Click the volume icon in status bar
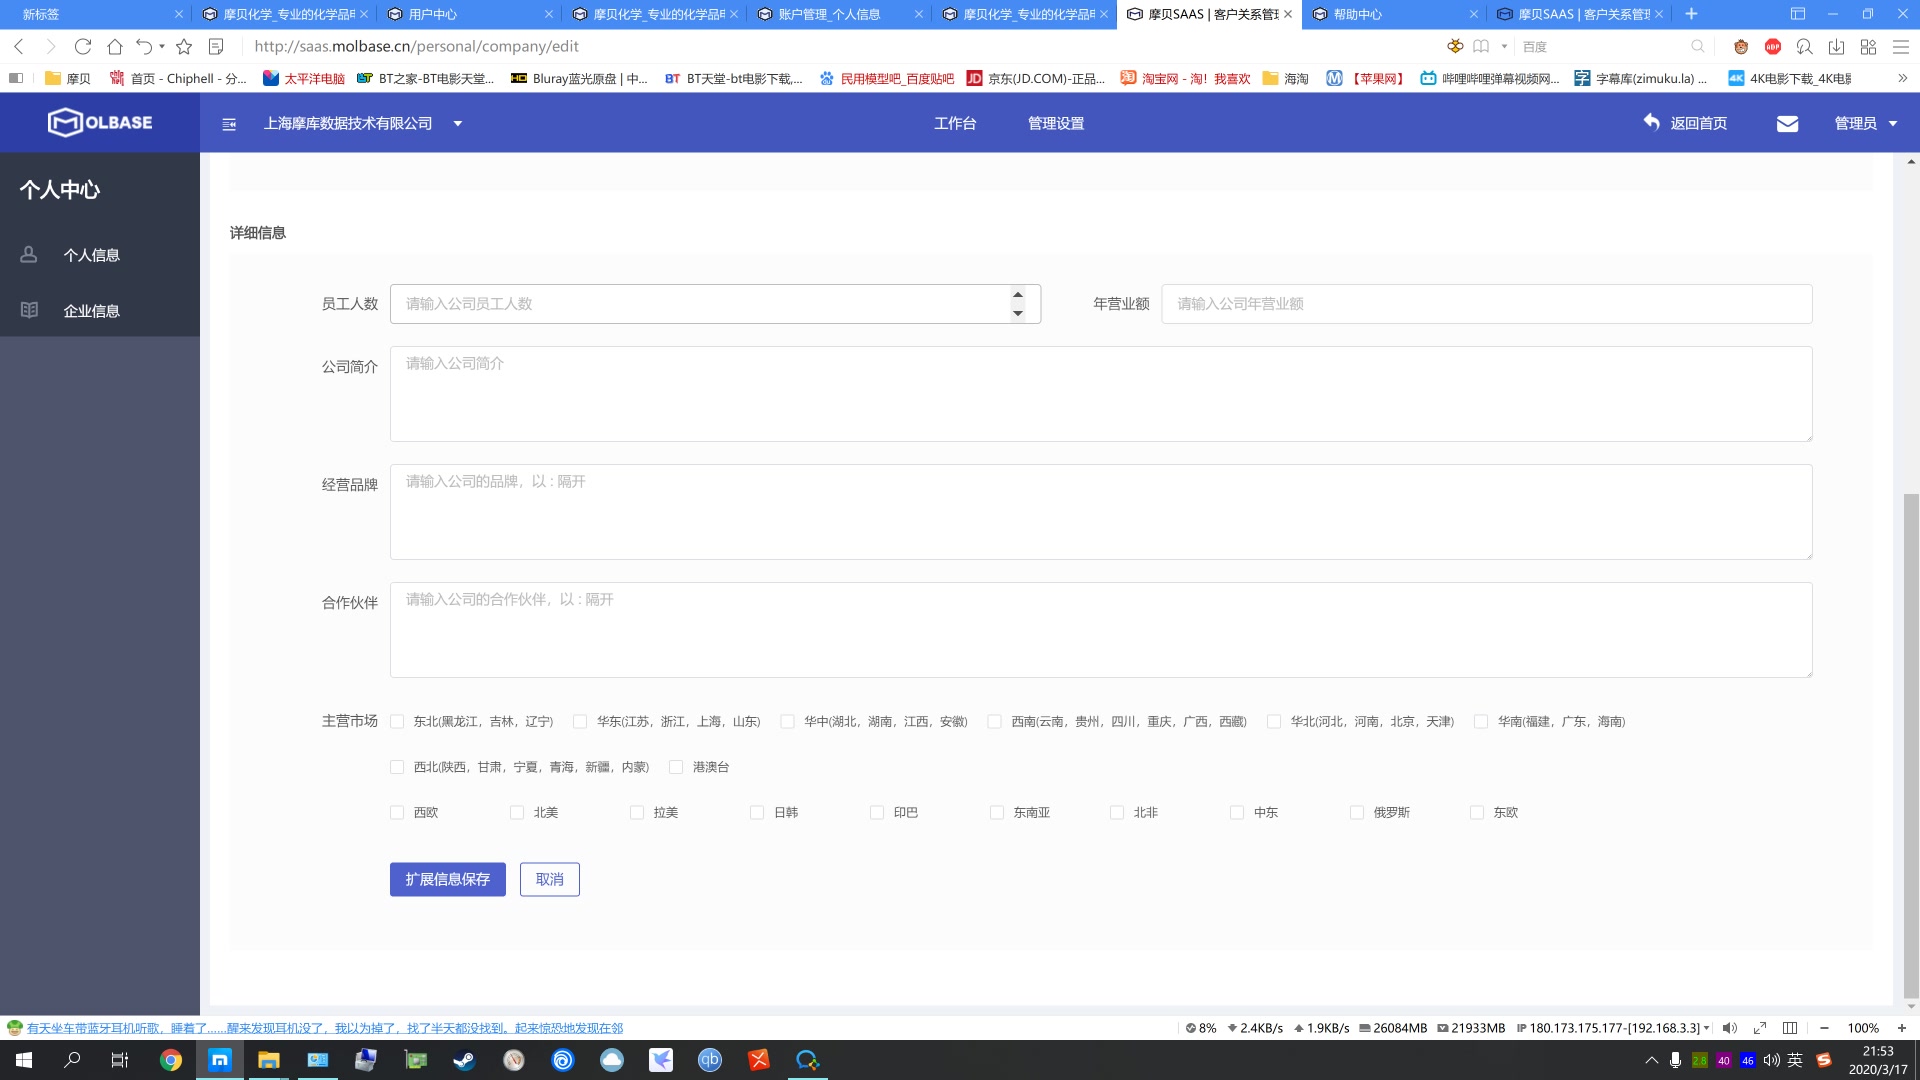Viewport: 1920px width, 1080px height. coord(1730,1028)
